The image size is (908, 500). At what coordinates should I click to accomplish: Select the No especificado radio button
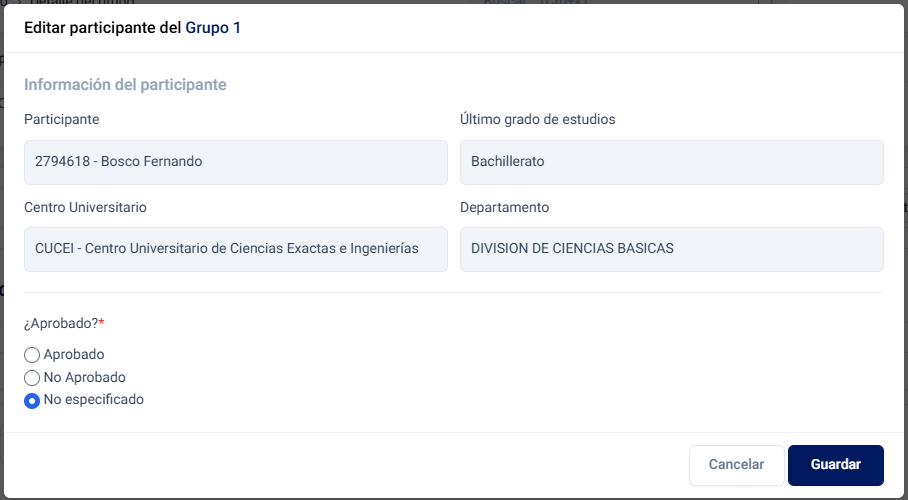(32, 400)
